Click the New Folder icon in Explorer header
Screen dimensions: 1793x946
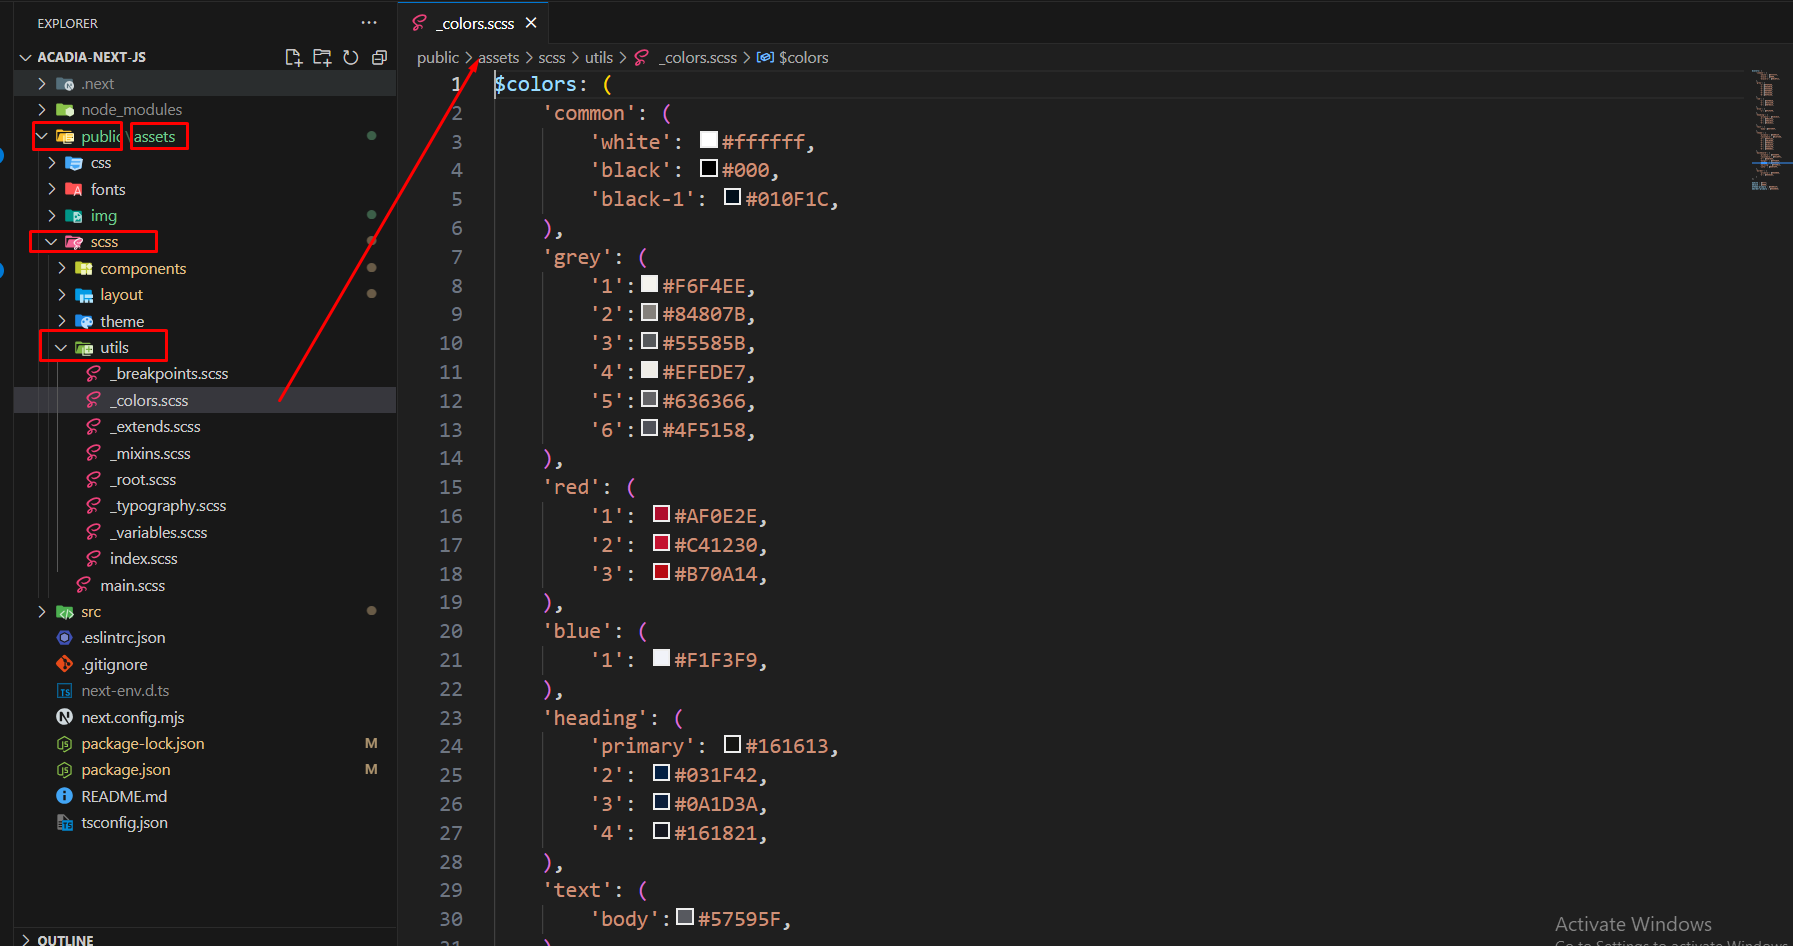[x=322, y=57]
